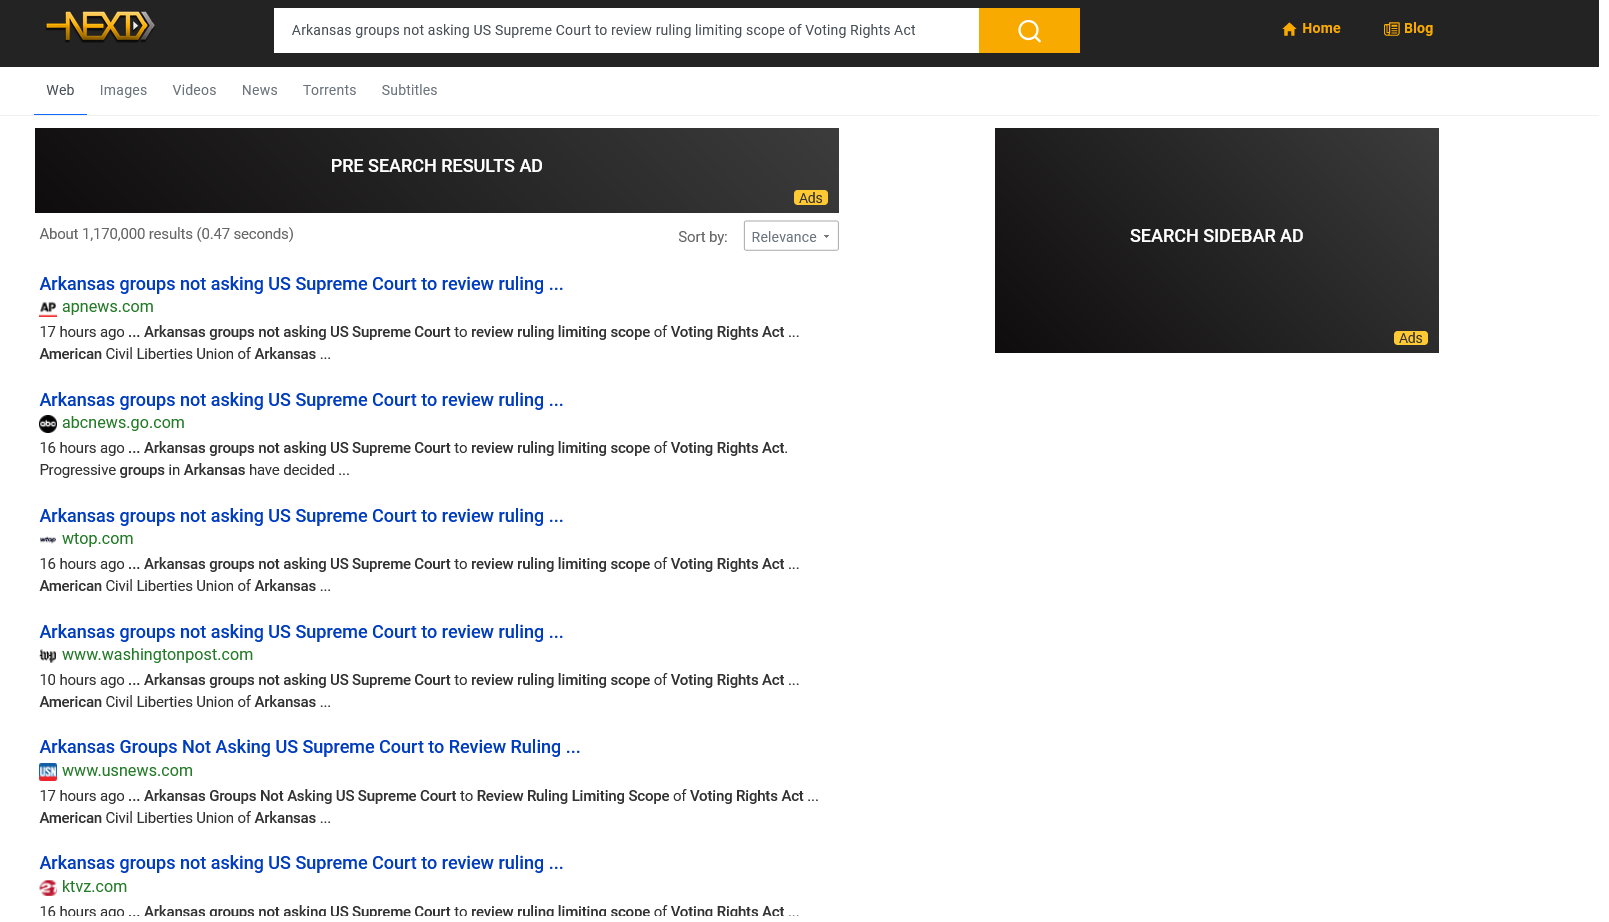Click the Search Sidebar Ad banner
This screenshot has width=1609, height=922.
pos(1216,240)
